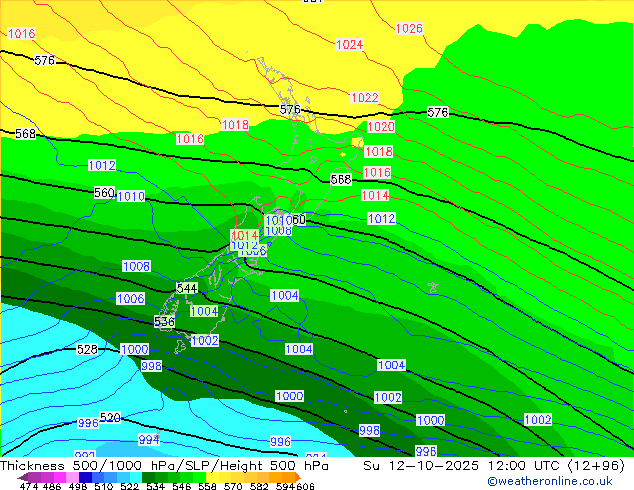Click the legend value 594
Screen dimensions: 634x490
click(x=285, y=486)
